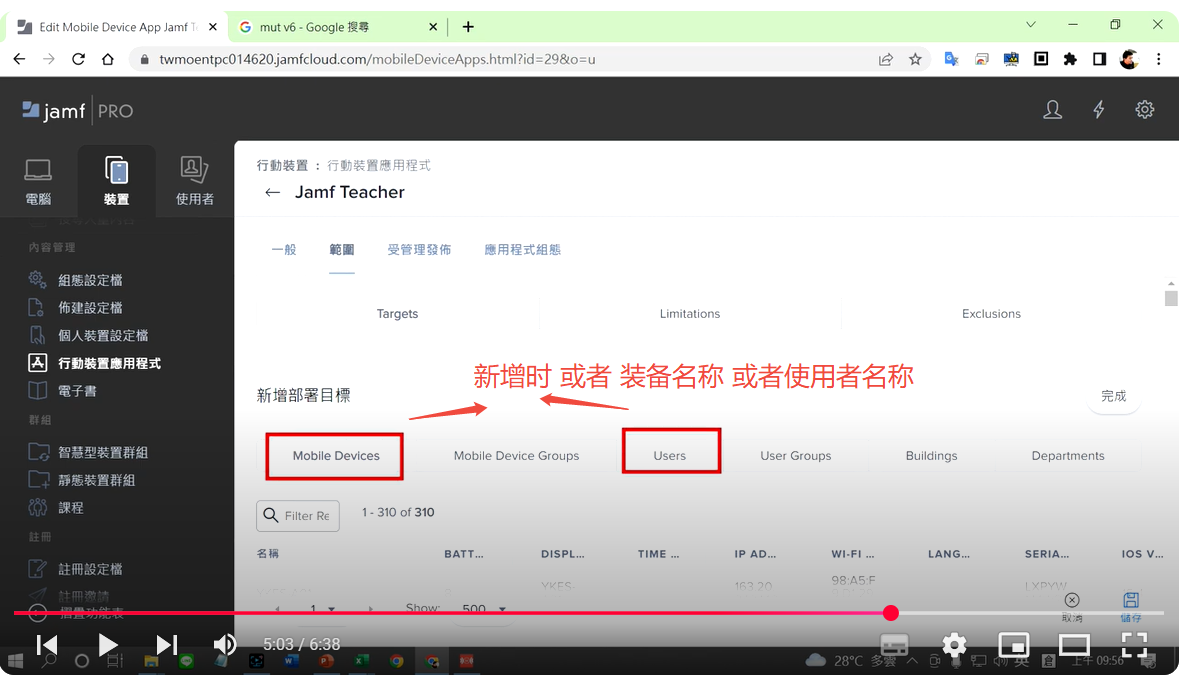The height and width of the screenshot is (680, 1187).
Task: Click the browser share page icon
Action: pyautogui.click(x=885, y=59)
